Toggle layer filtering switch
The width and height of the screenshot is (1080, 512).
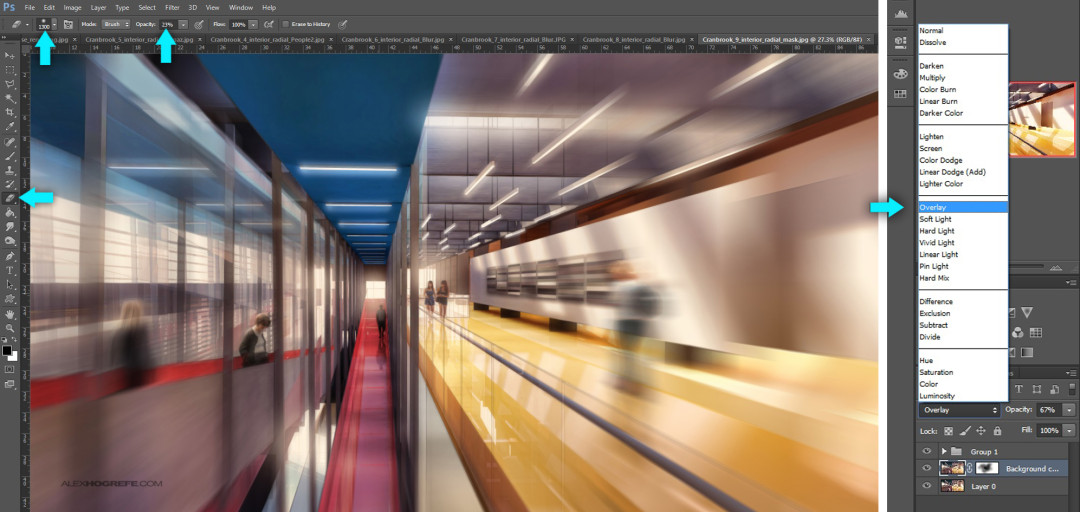point(1072,390)
